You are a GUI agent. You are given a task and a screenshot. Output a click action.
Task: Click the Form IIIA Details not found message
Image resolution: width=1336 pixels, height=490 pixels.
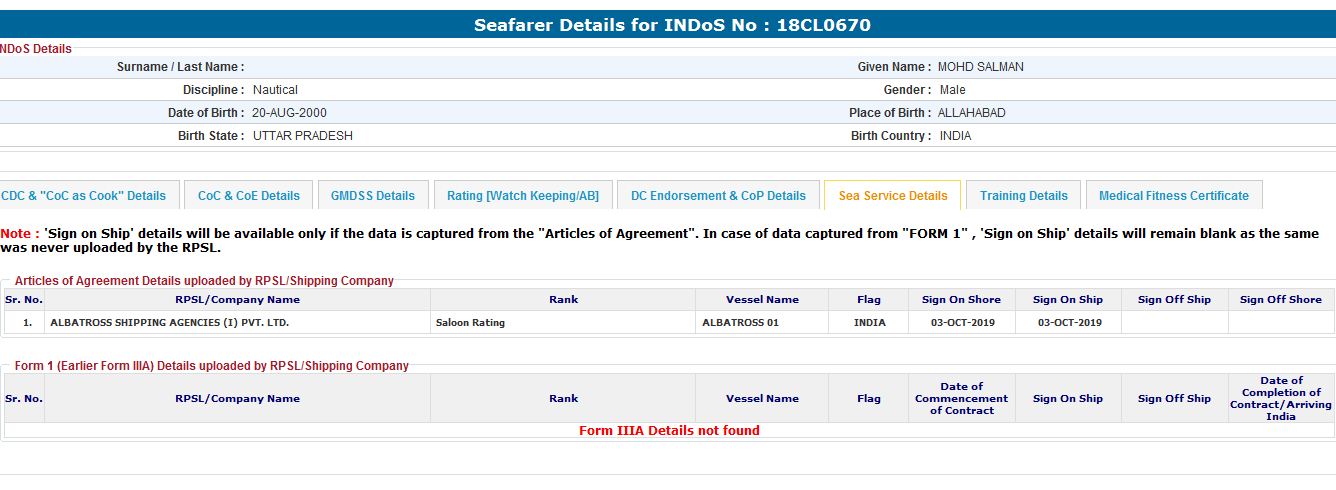[x=669, y=431]
